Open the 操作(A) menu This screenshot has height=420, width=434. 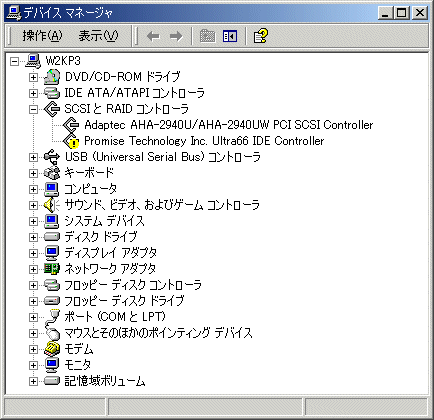coord(42,36)
